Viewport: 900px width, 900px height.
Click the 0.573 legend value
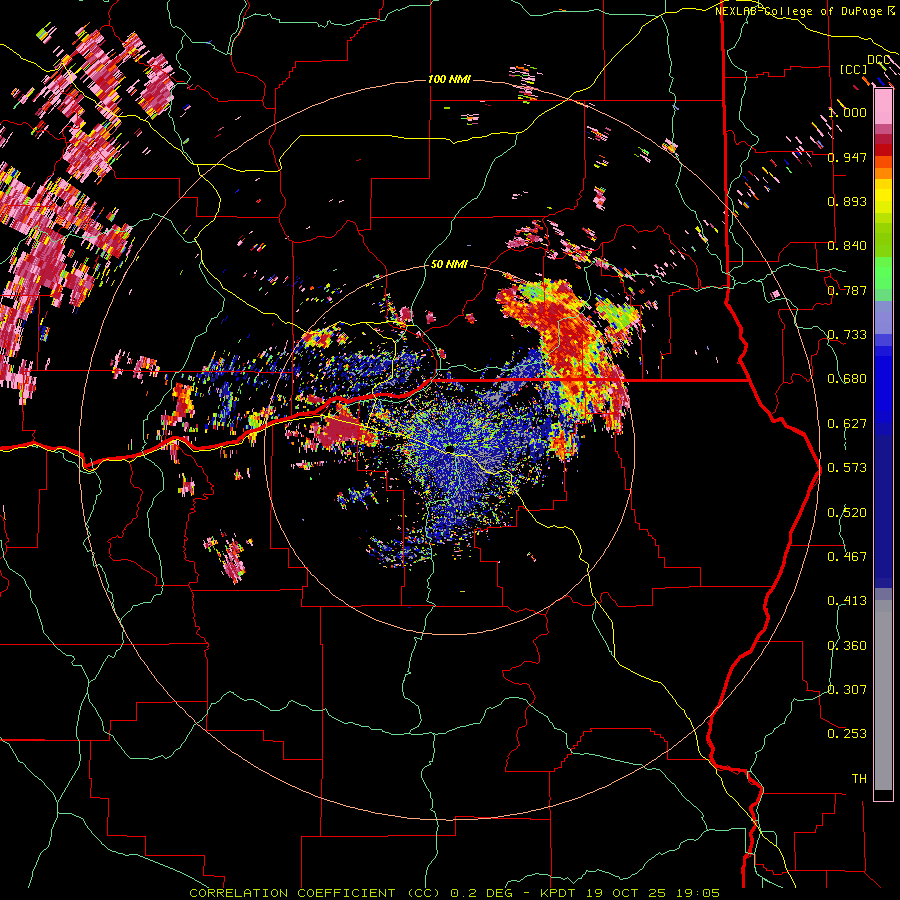847,468
